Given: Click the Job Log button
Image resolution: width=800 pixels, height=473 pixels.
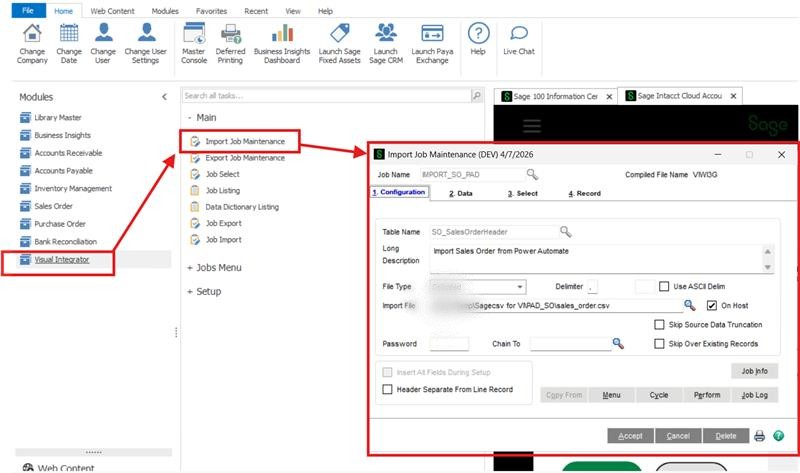Looking at the screenshot, I should [754, 395].
